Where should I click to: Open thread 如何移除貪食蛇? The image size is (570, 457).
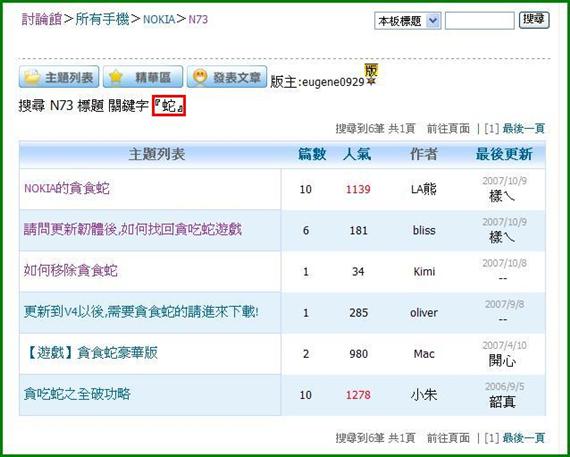(71, 271)
